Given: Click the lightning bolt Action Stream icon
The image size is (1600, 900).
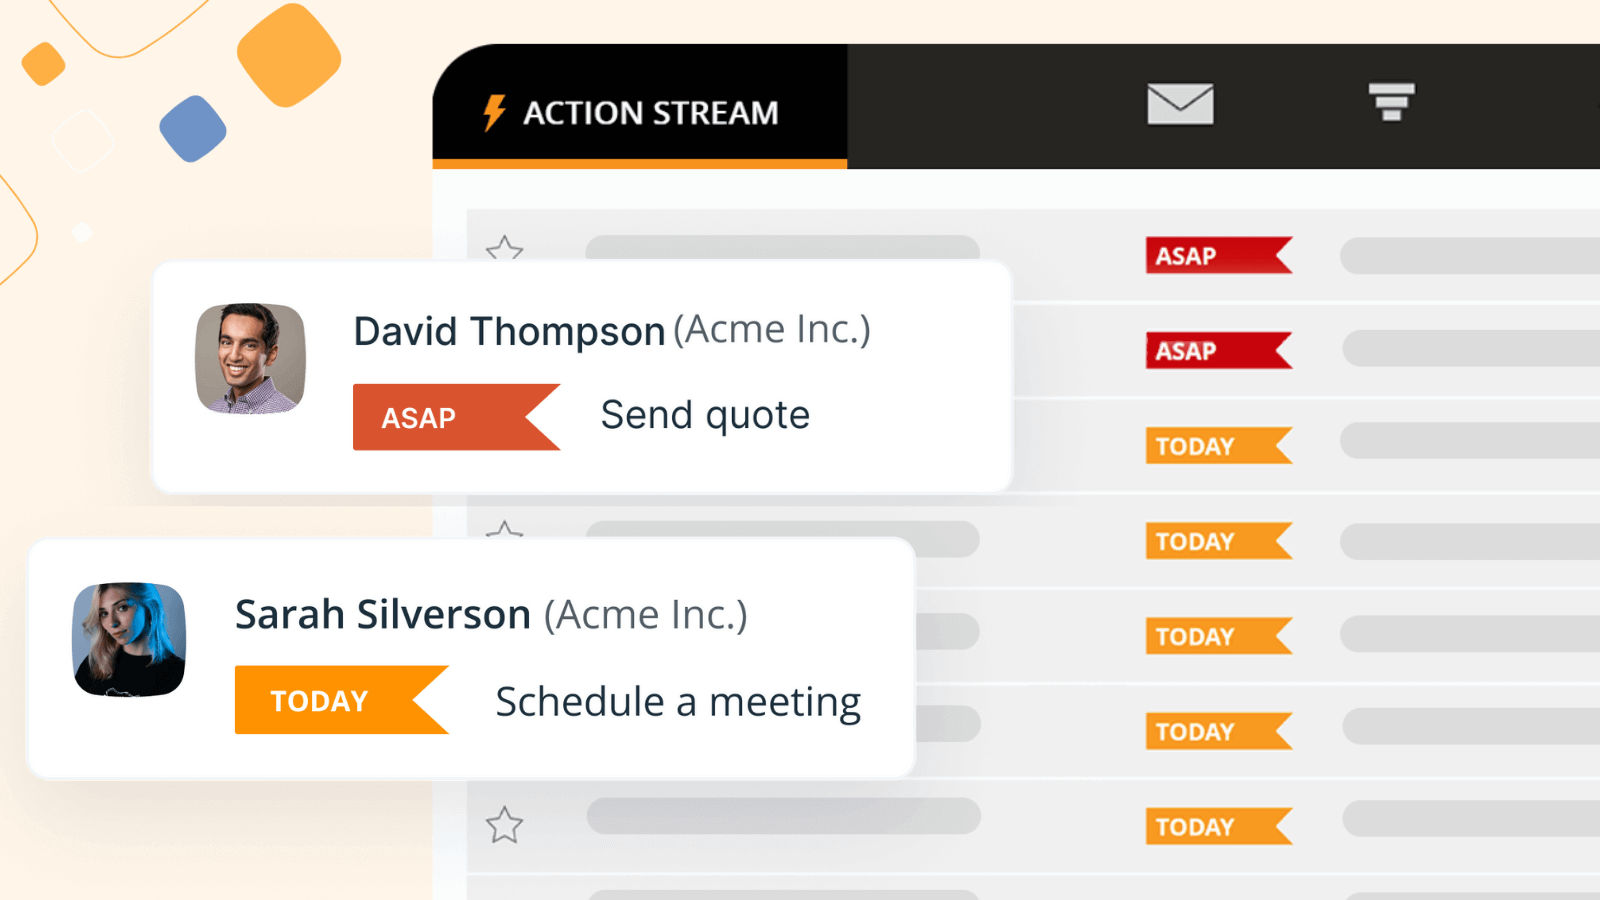Looking at the screenshot, I should (492, 113).
